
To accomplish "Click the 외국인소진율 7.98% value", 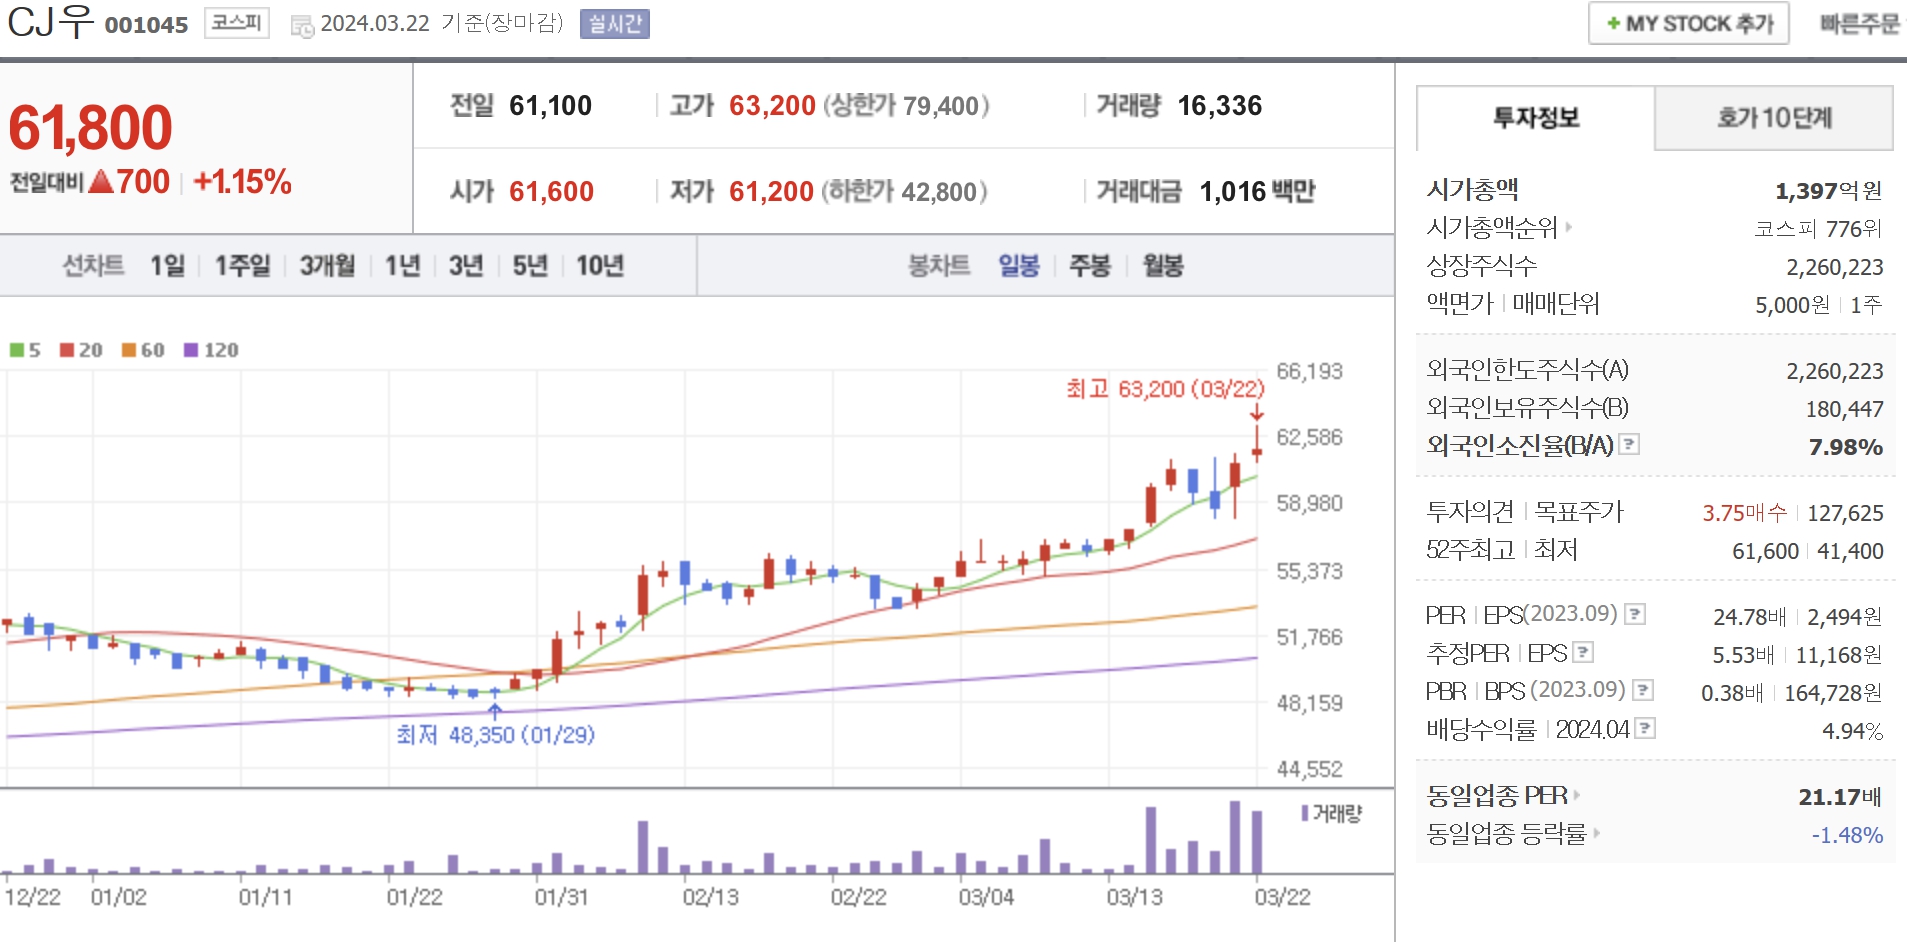I will (x=1845, y=447).
